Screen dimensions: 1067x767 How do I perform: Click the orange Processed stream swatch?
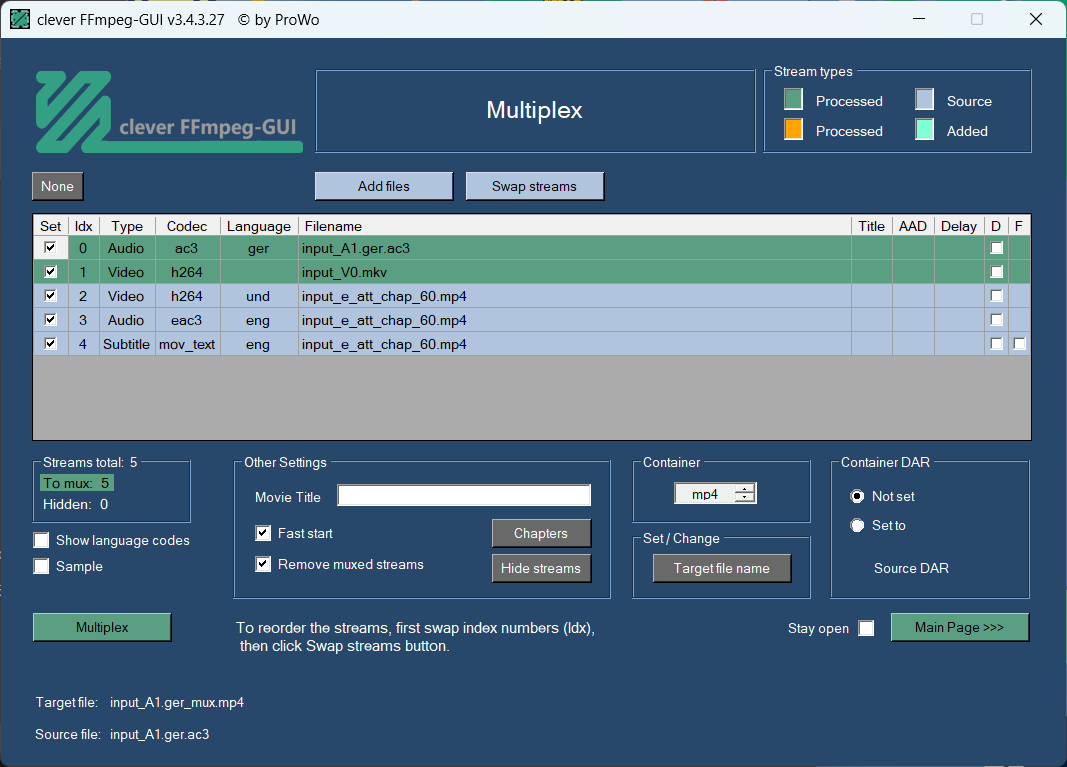[793, 130]
